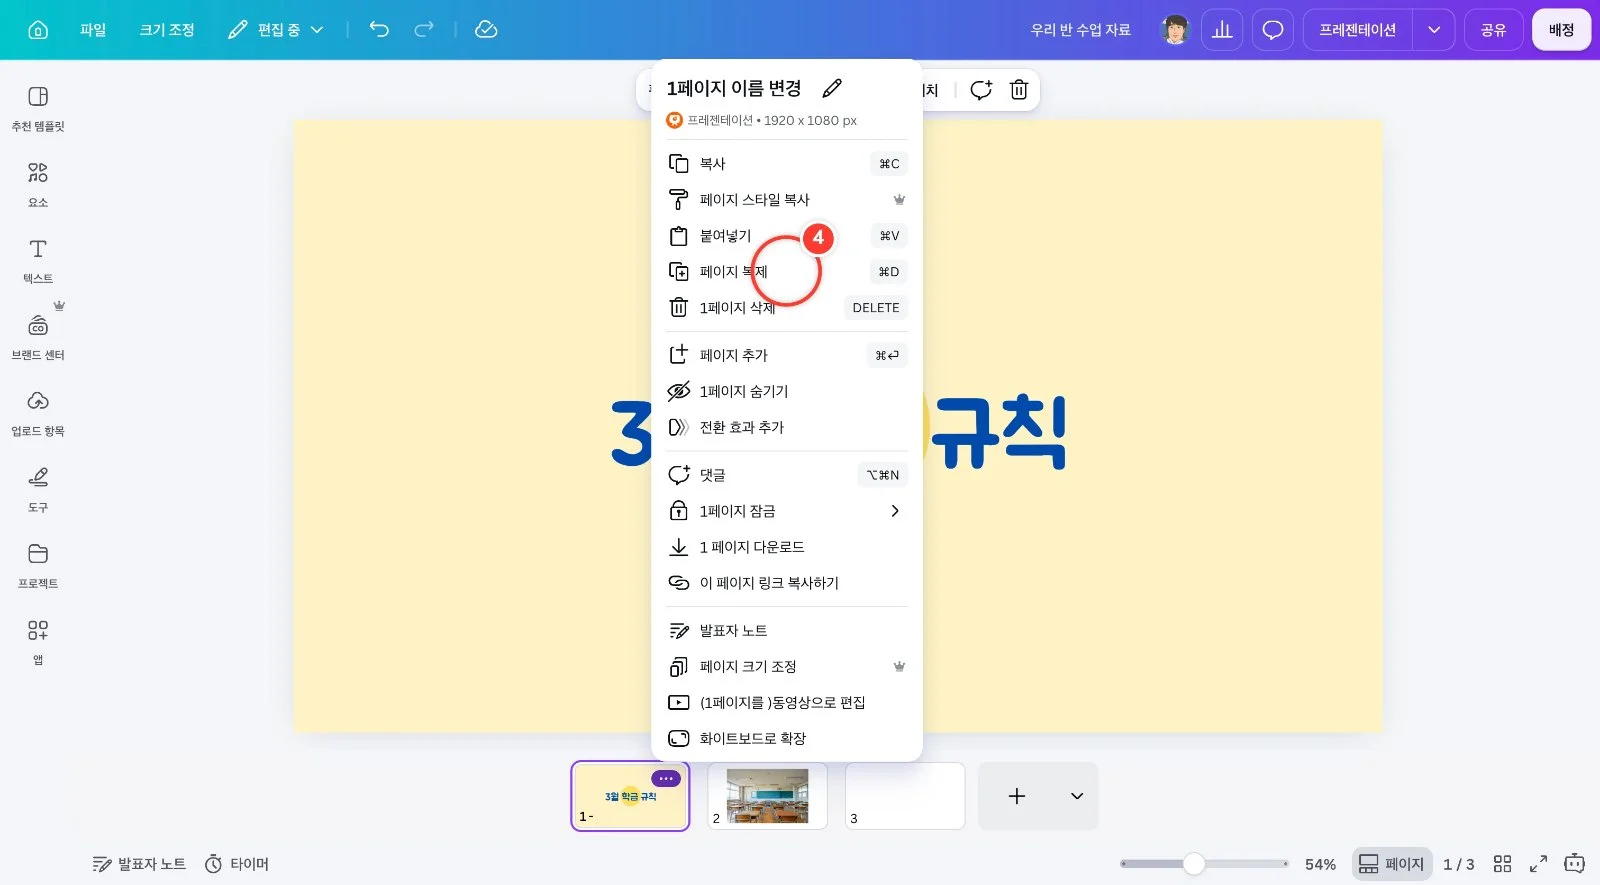Check cloud save status icon
The height and width of the screenshot is (885, 1600).
[x=486, y=30]
